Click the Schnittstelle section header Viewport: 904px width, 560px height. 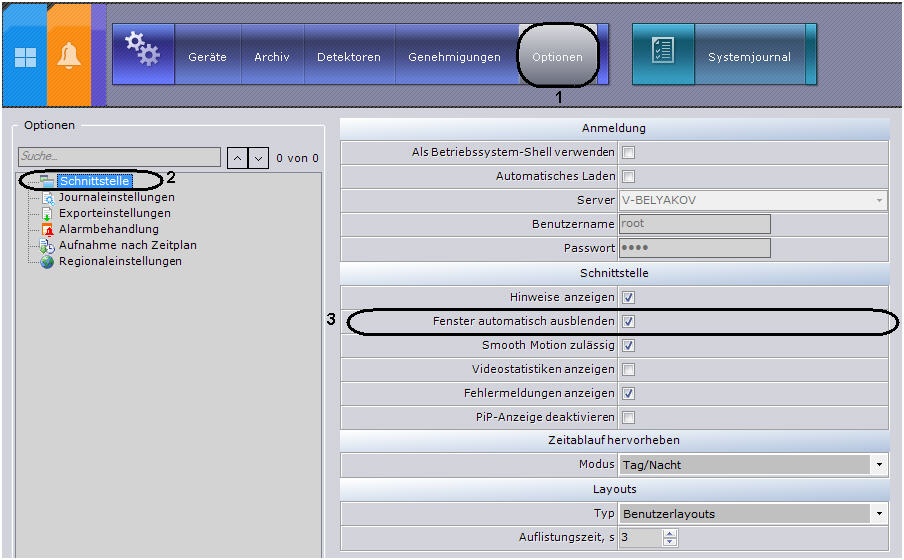[x=614, y=273]
